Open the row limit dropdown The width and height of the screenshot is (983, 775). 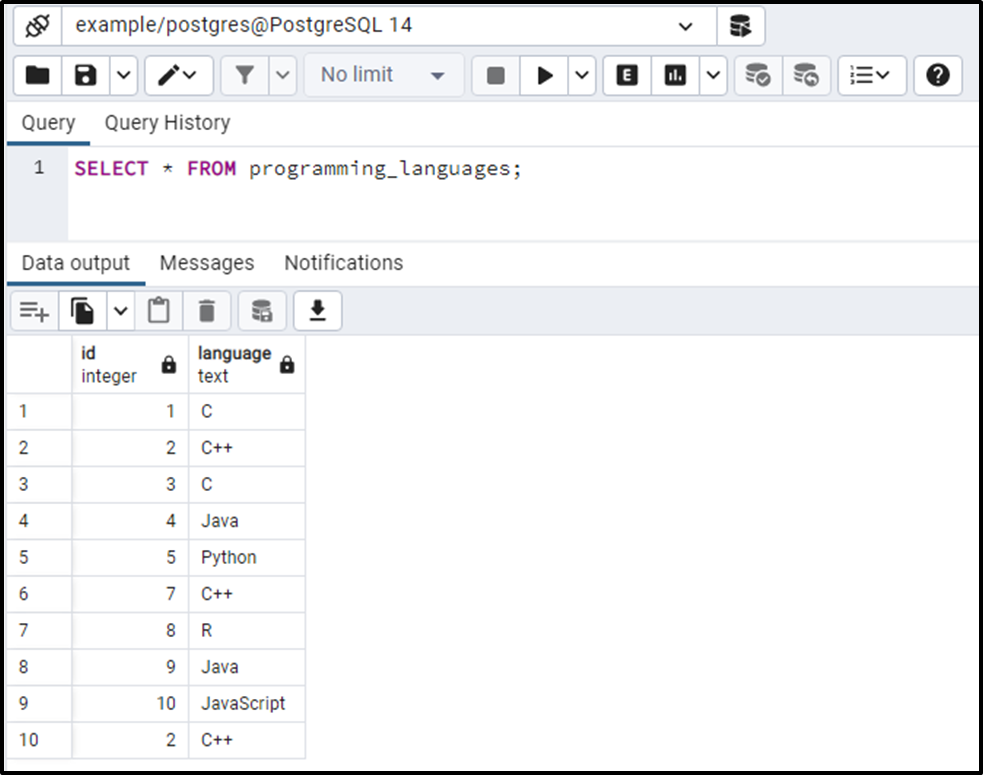383,75
